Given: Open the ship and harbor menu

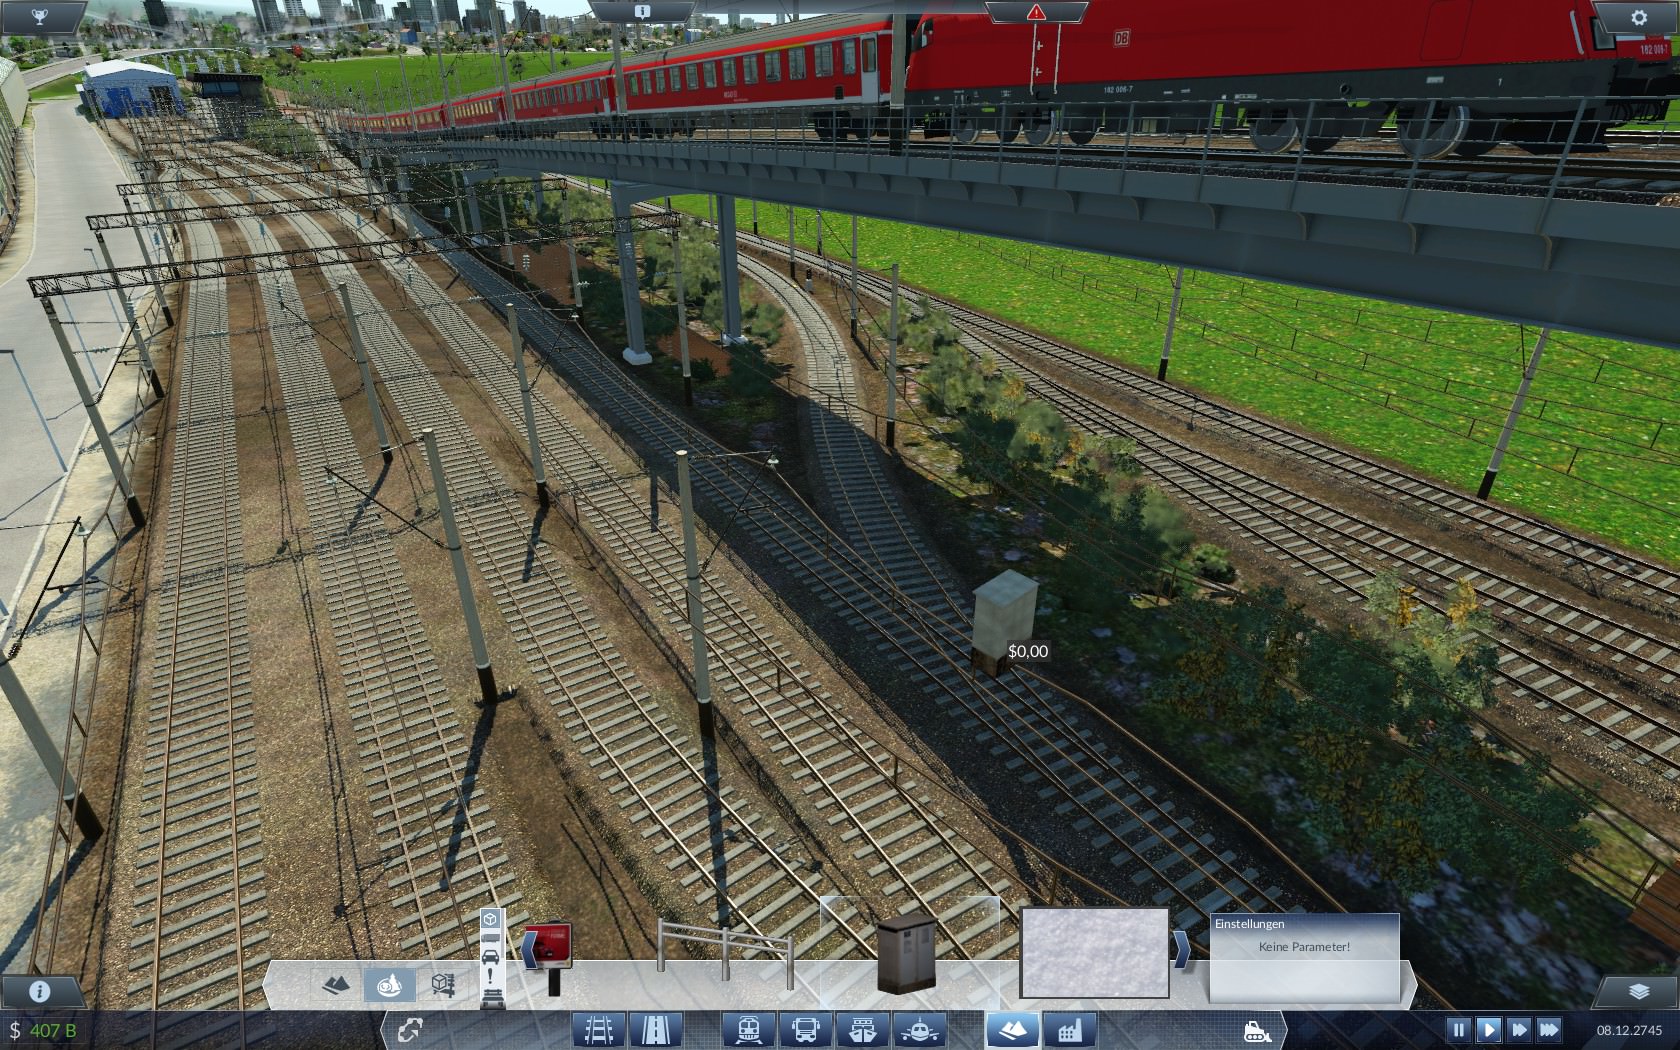Looking at the screenshot, I should pyautogui.click(x=864, y=1029).
